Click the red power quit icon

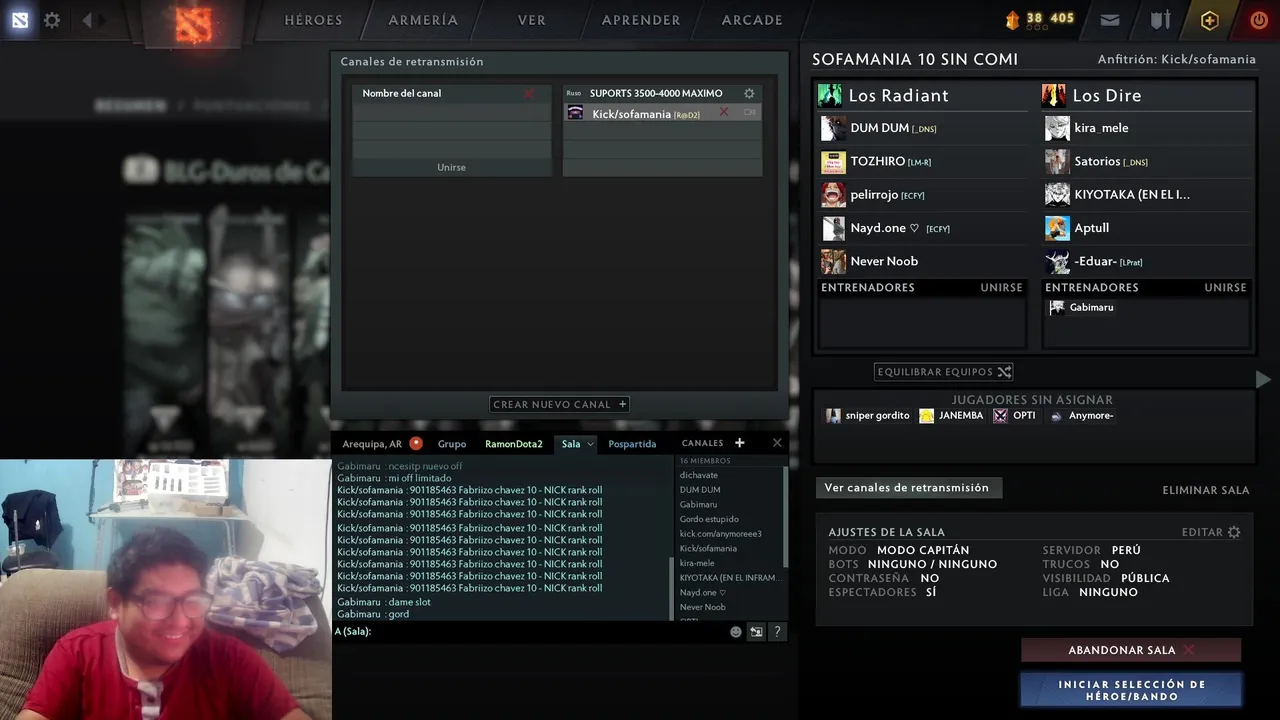(1259, 20)
